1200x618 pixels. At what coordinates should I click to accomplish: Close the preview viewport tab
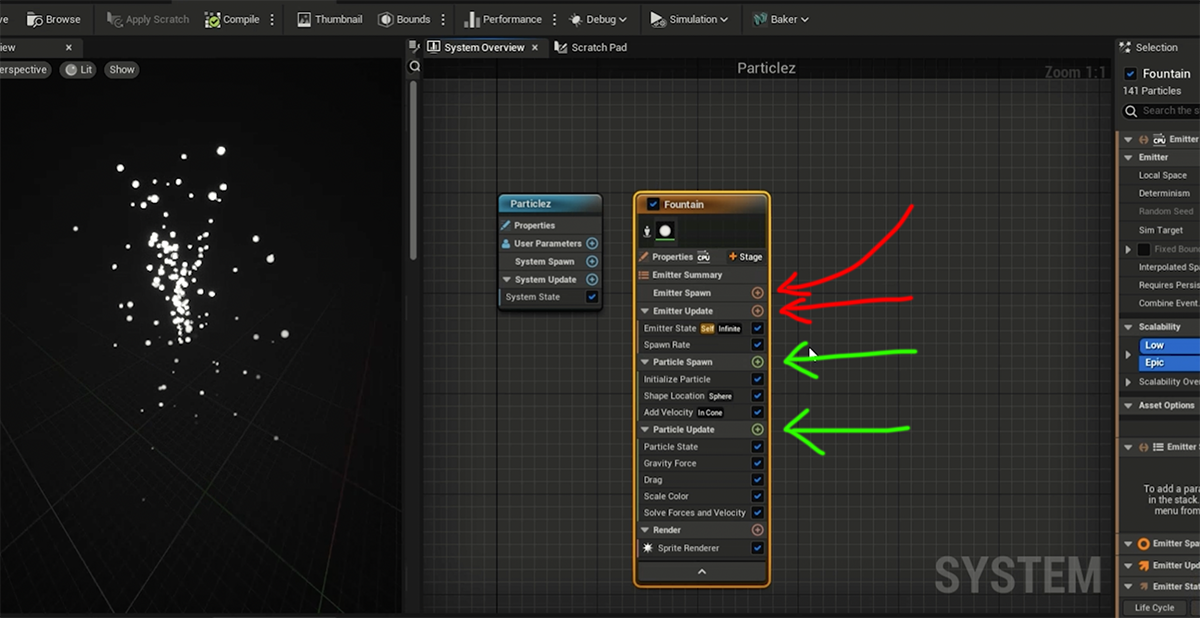tap(69, 47)
